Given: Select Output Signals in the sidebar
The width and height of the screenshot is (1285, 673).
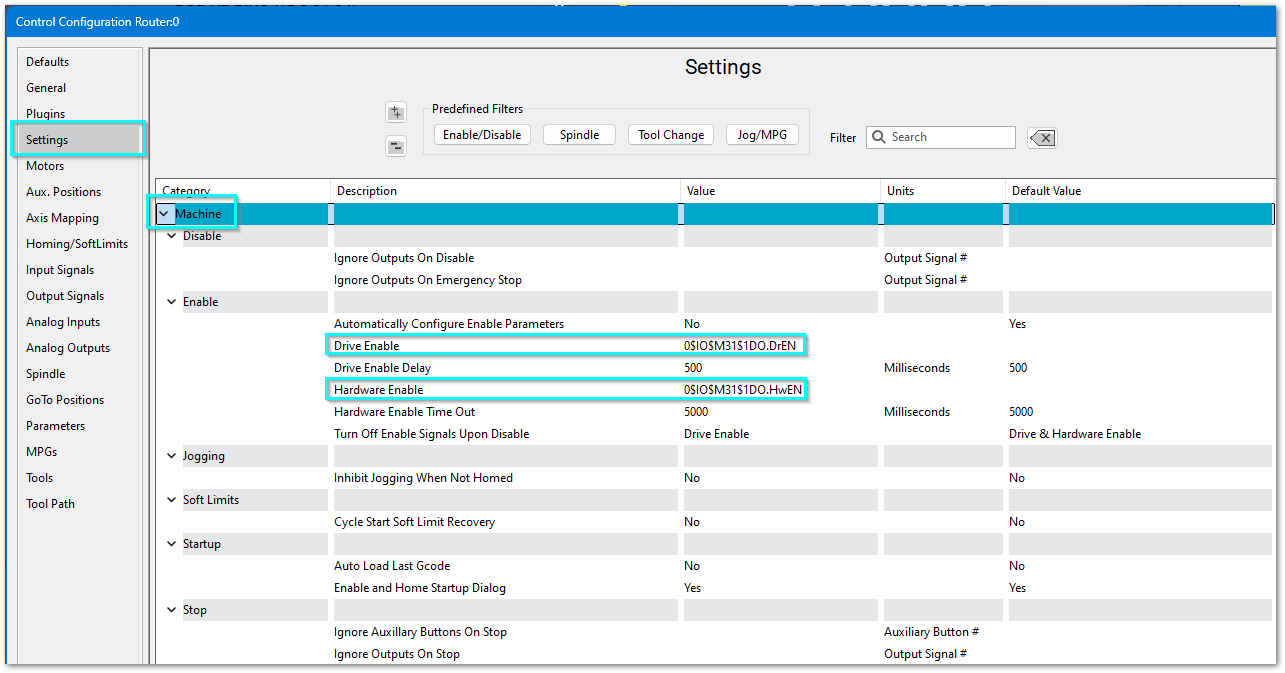Looking at the screenshot, I should [x=65, y=296].
